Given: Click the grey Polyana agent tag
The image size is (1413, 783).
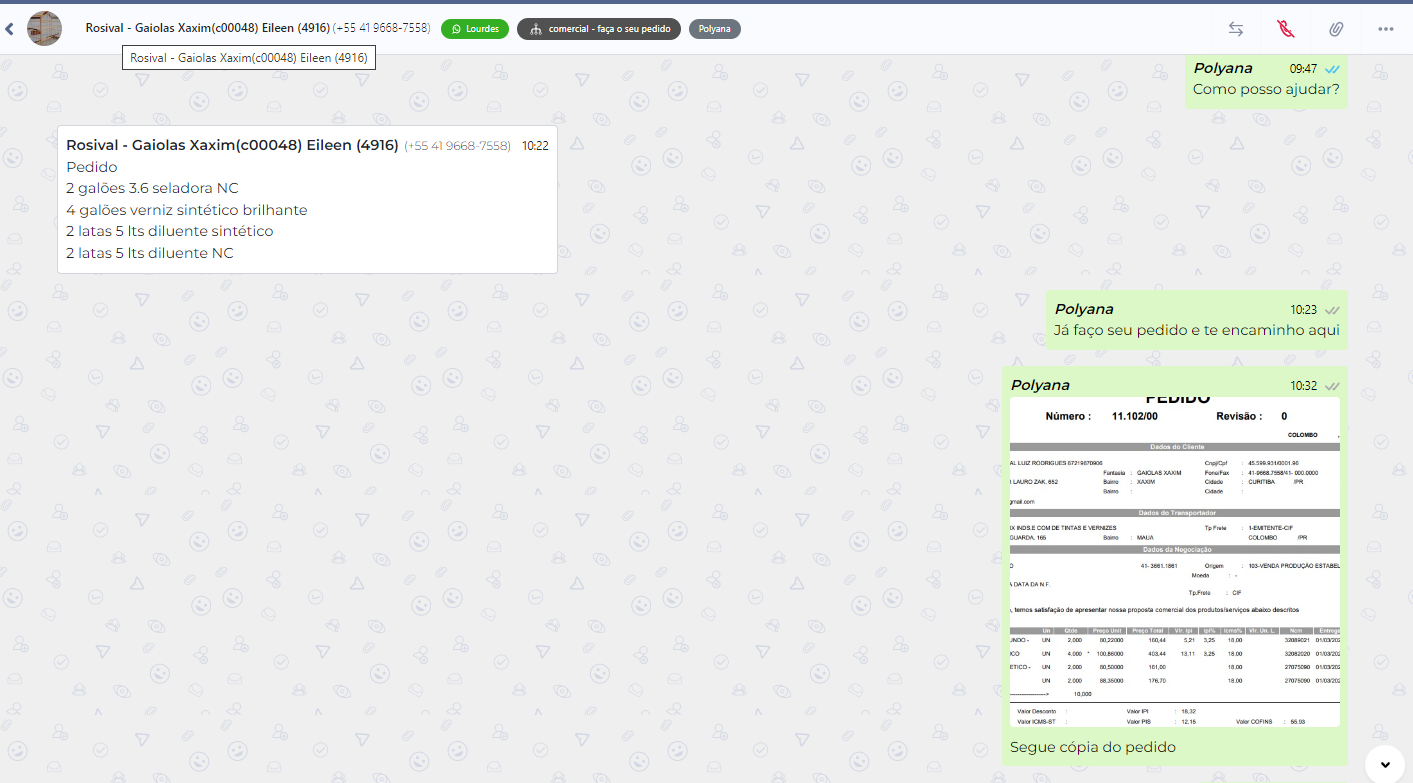Looking at the screenshot, I should [x=714, y=29].
